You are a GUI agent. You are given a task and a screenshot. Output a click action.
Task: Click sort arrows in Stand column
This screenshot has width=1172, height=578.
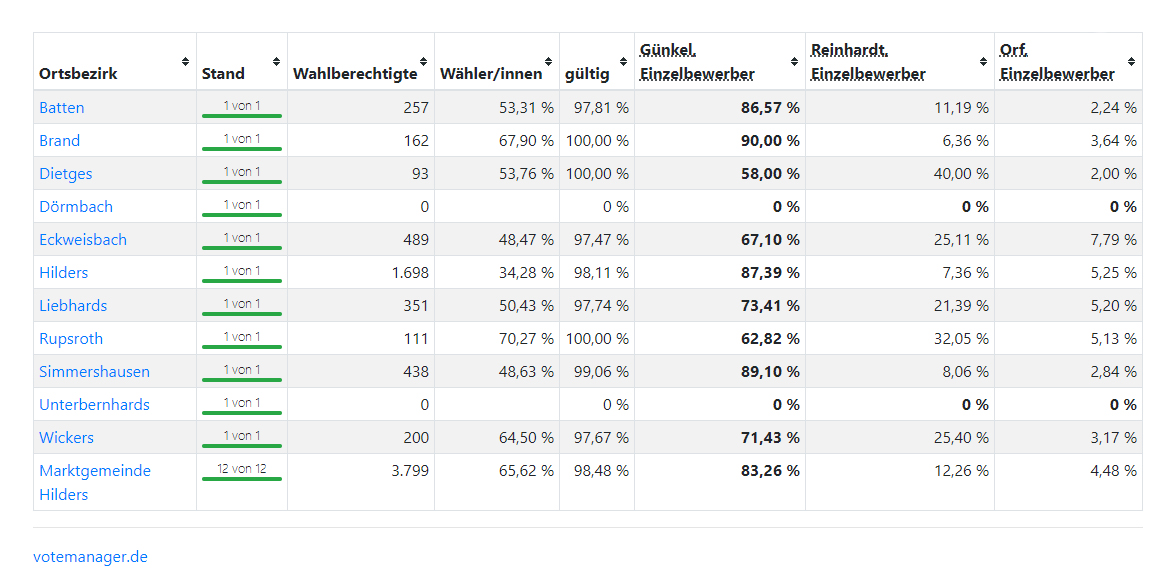[276, 61]
